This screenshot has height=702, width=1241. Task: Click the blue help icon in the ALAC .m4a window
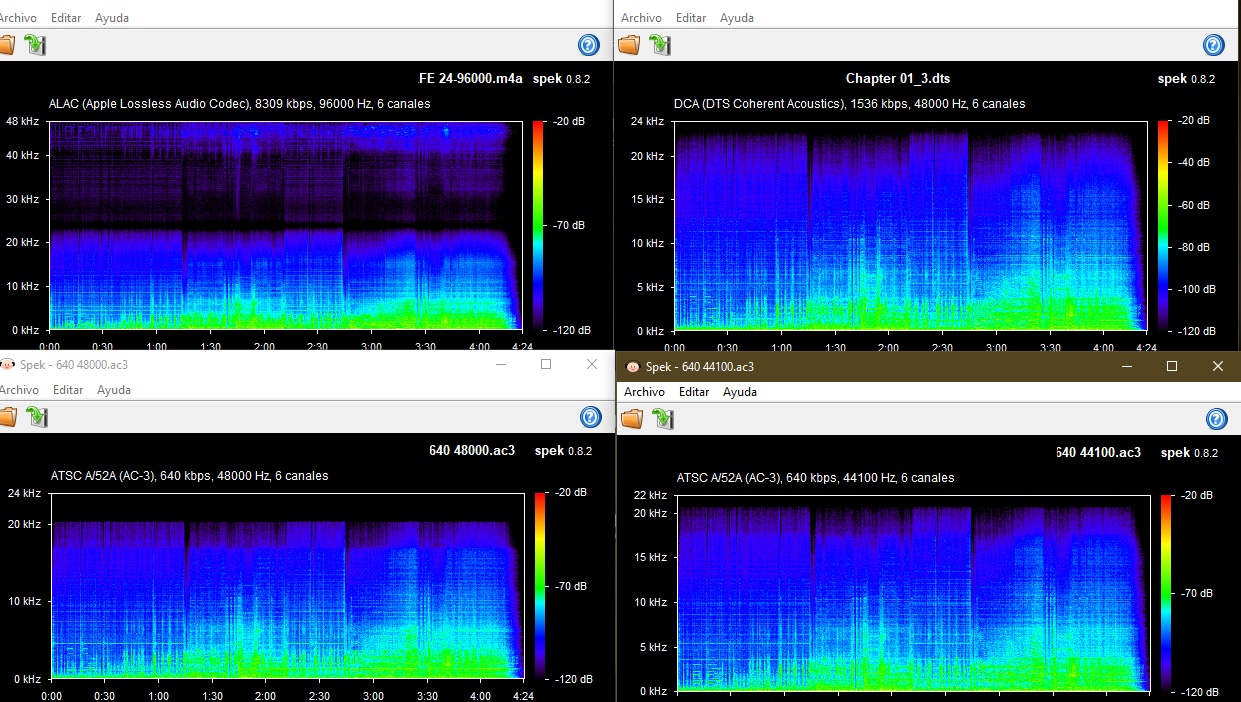[x=589, y=45]
